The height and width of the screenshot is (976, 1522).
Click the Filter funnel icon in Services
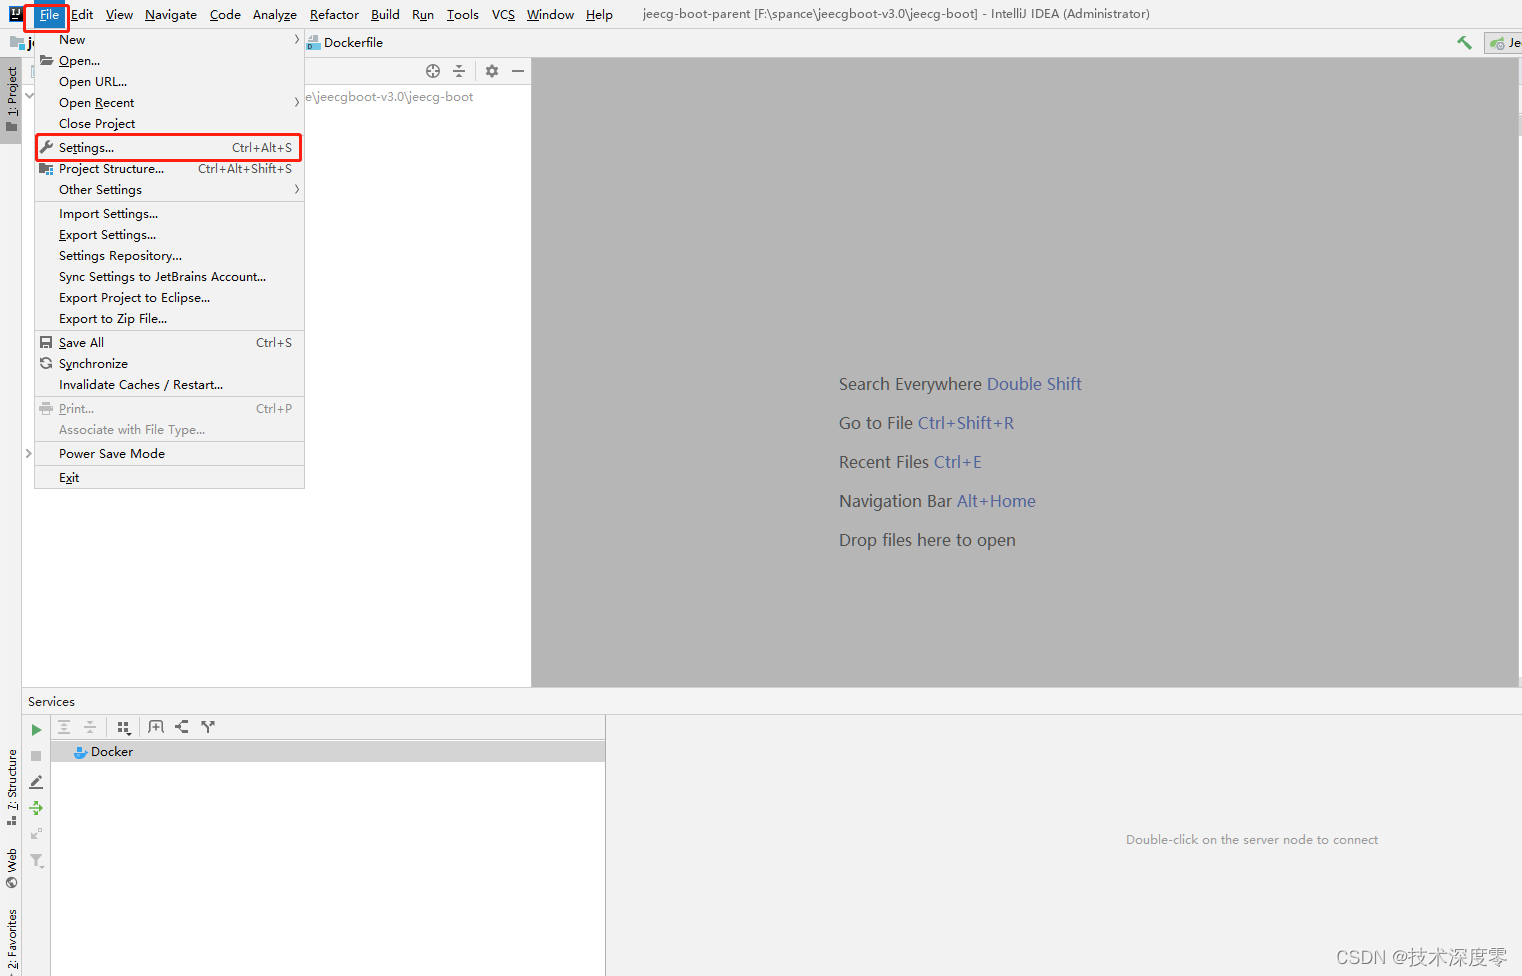(36, 860)
